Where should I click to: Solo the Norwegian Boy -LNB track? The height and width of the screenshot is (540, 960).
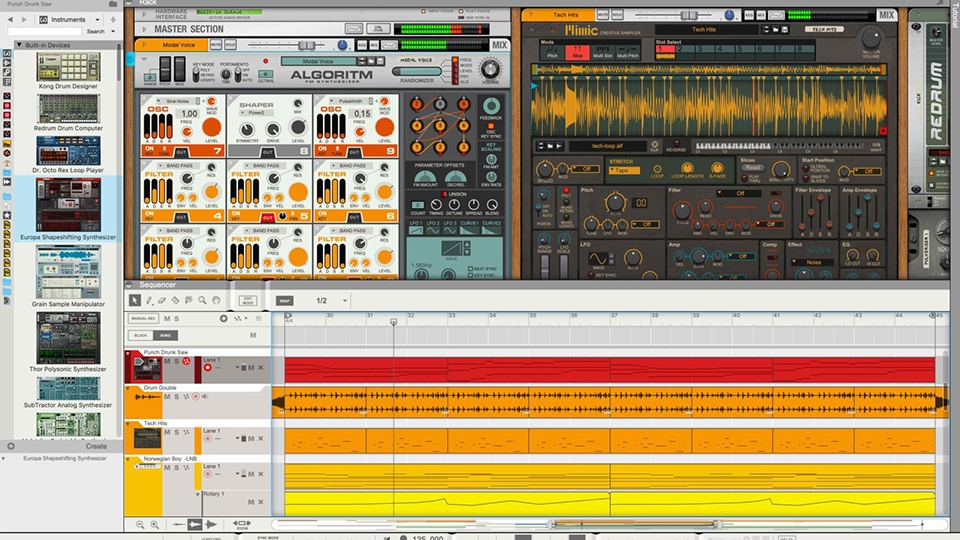click(x=176, y=468)
